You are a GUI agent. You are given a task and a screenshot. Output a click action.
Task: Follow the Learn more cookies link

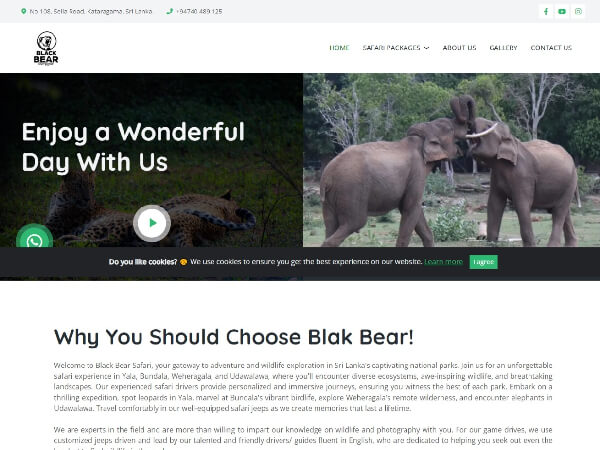(443, 262)
